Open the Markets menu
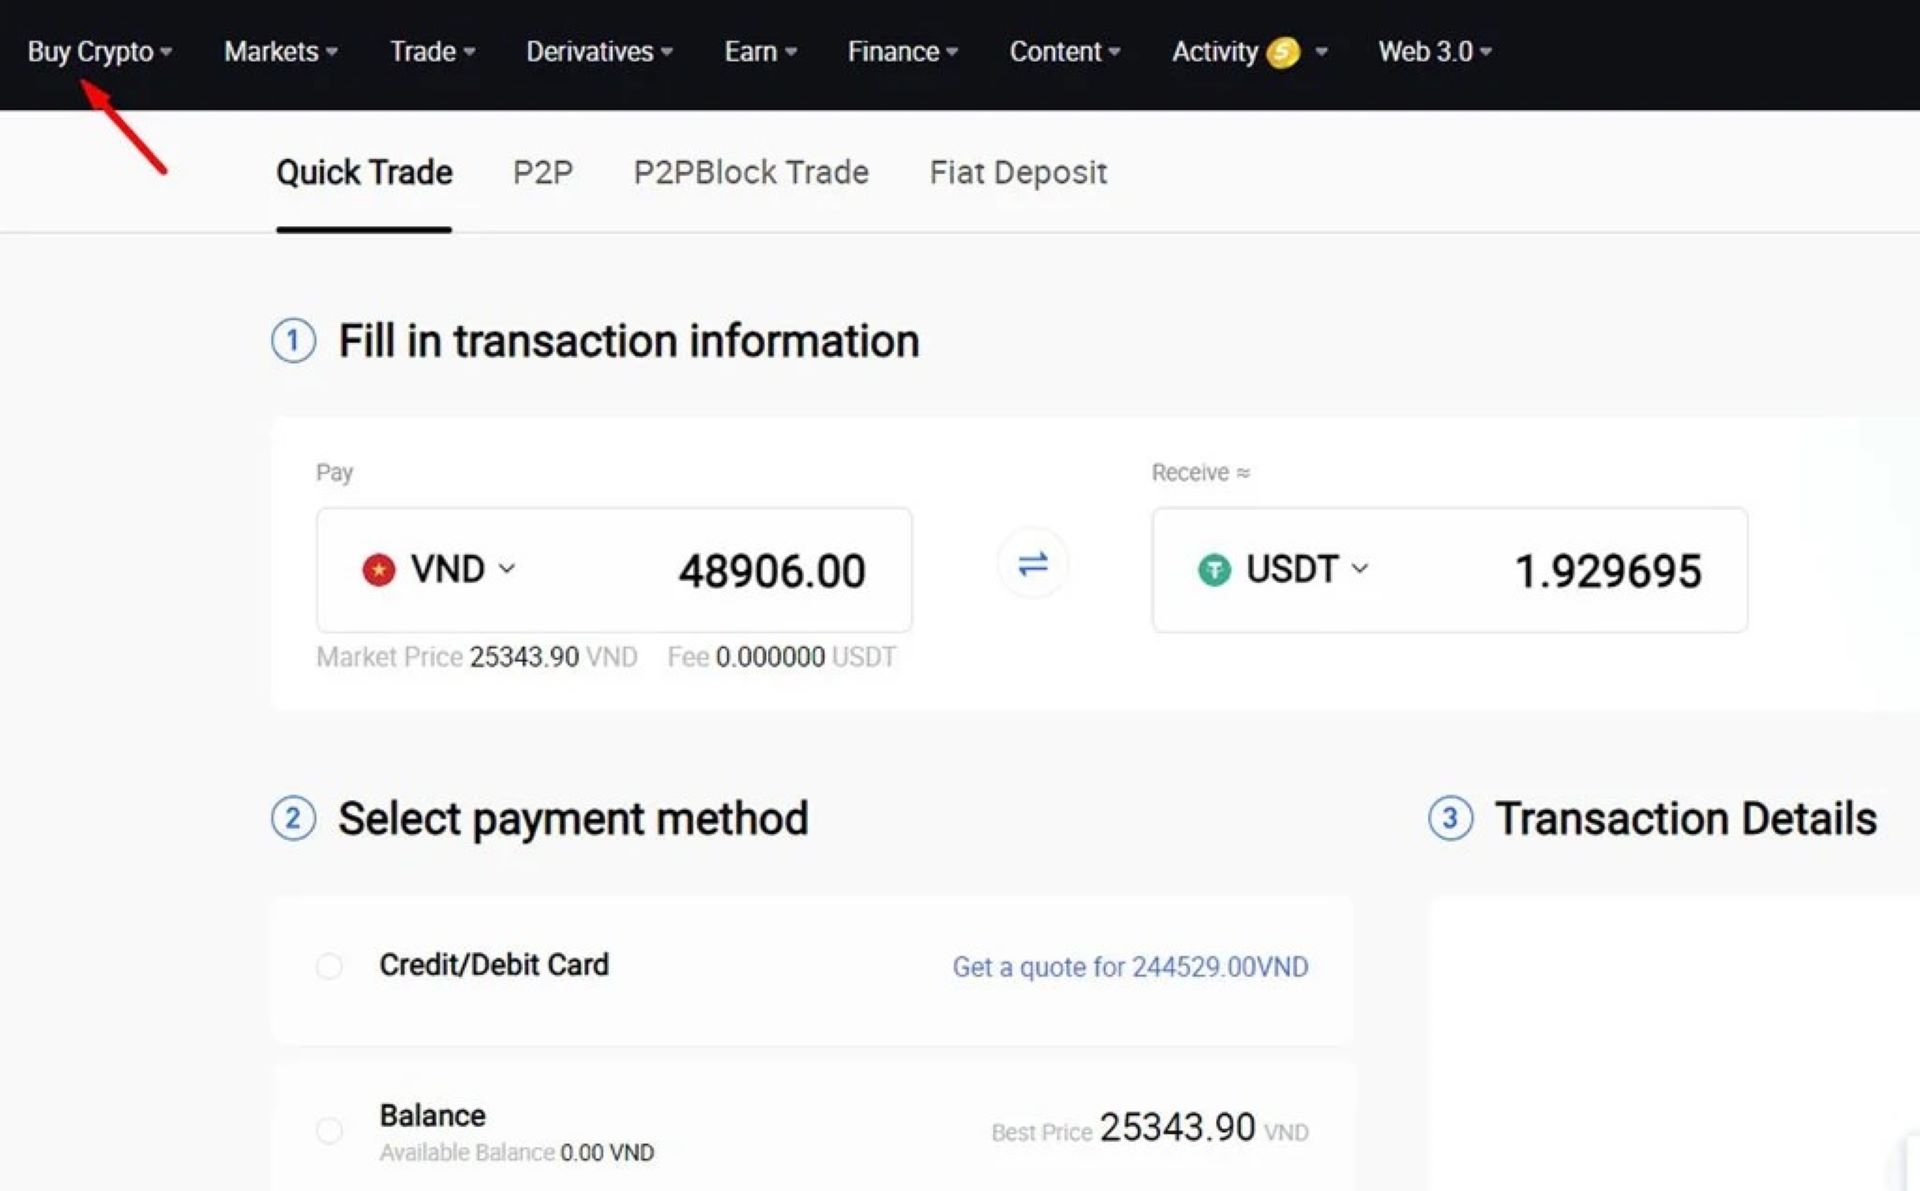The width and height of the screenshot is (1920, 1191). [x=281, y=51]
